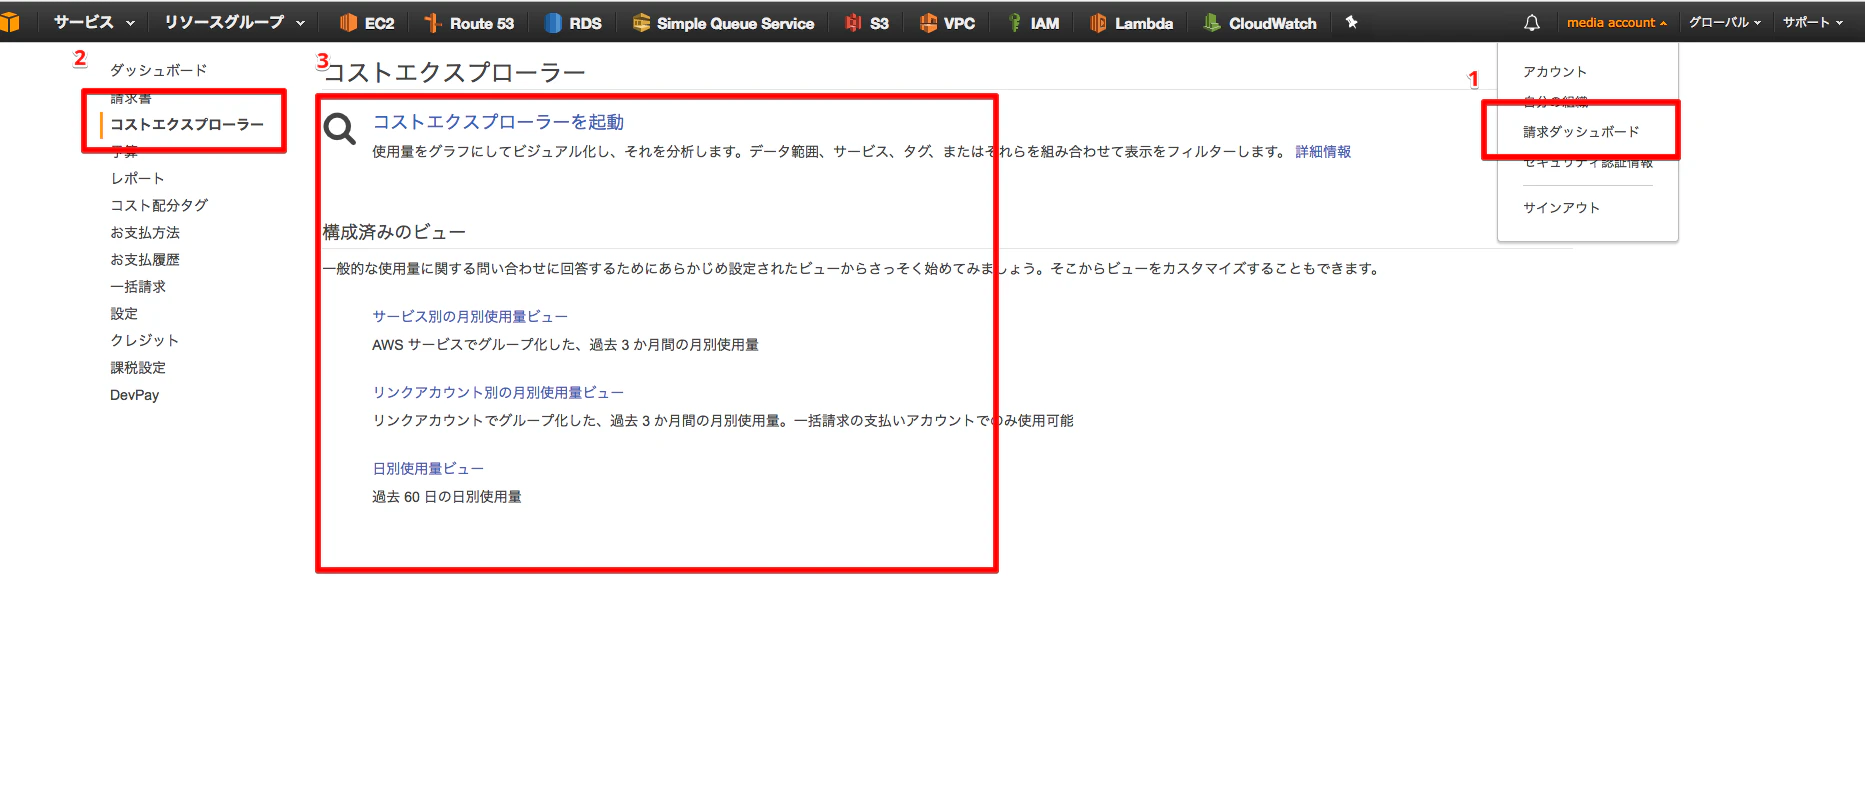1865x785 pixels.
Task: Open the サポート dropdown menu
Action: (1813, 22)
